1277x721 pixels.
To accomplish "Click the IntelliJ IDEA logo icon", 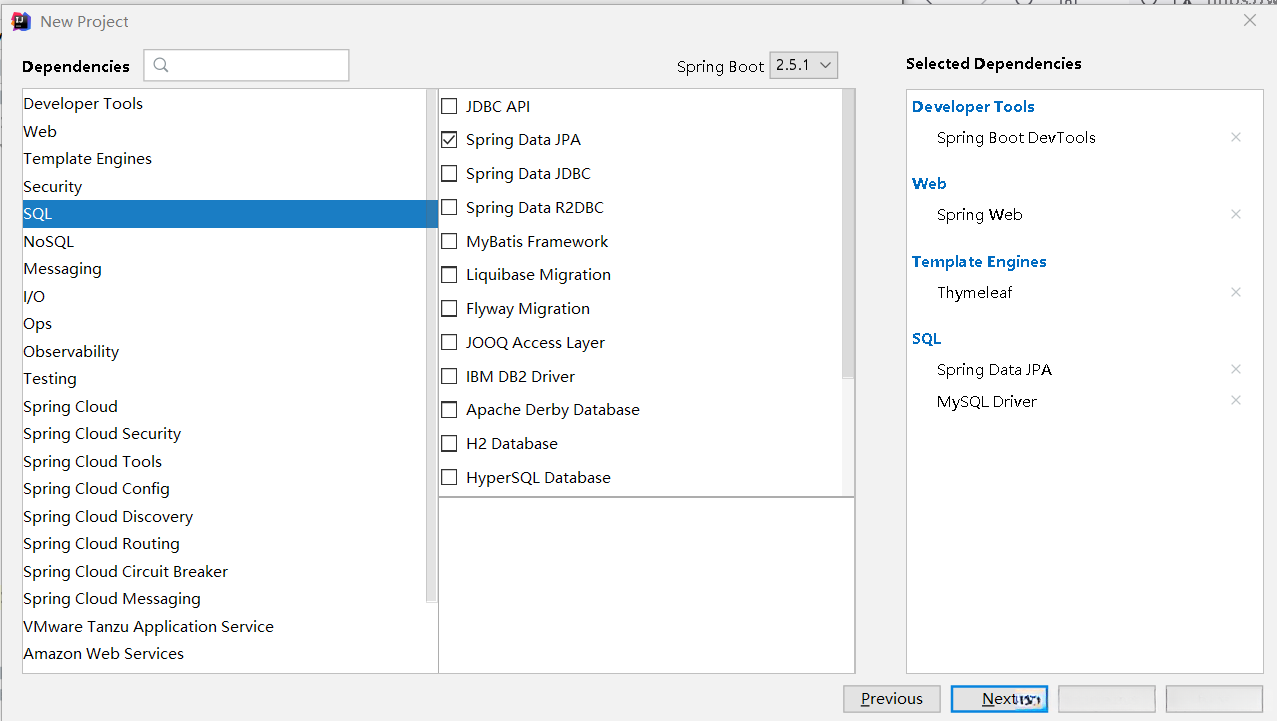I will click(x=21, y=21).
